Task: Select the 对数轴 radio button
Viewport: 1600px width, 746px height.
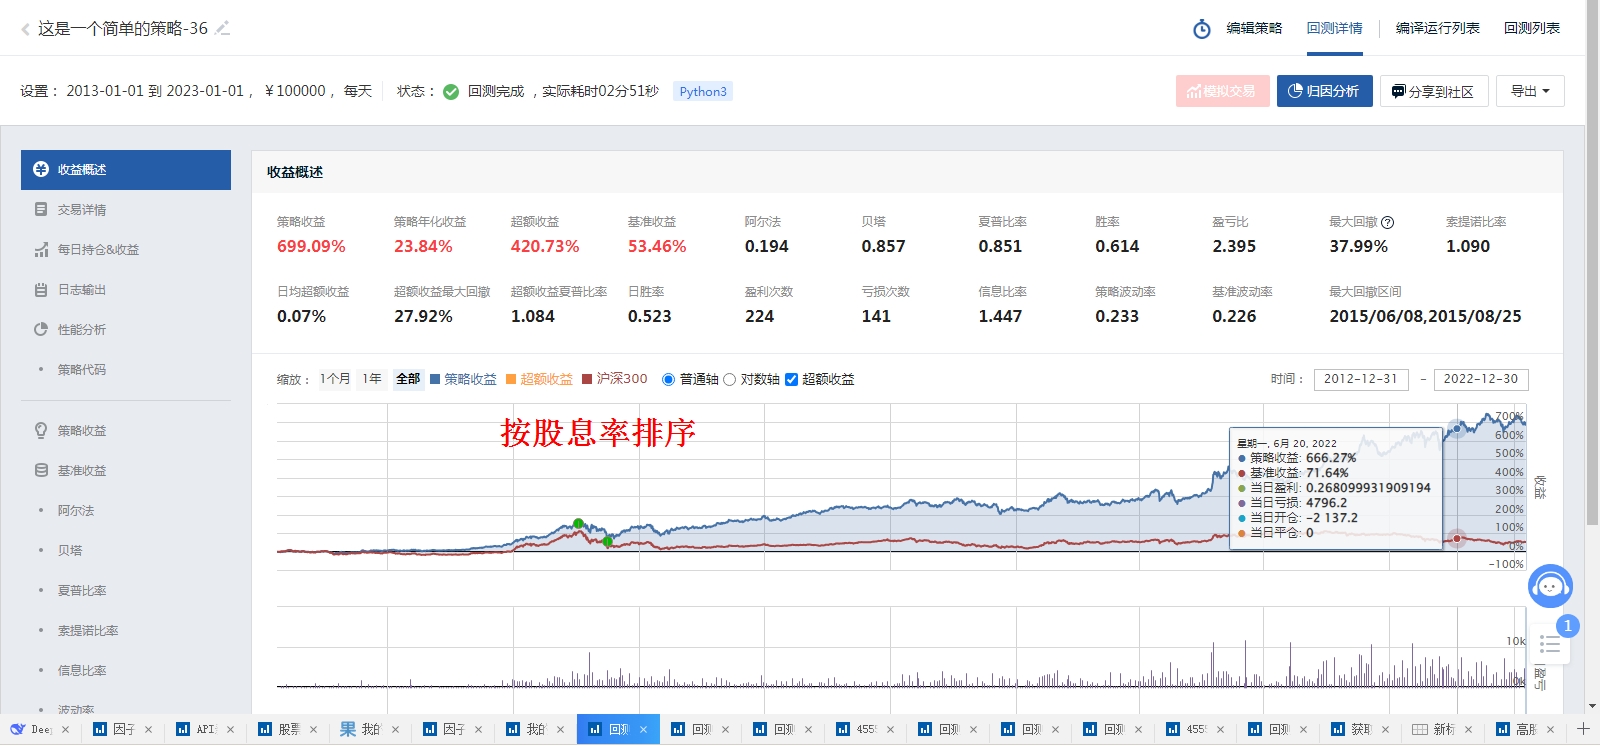Action: pyautogui.click(x=729, y=379)
